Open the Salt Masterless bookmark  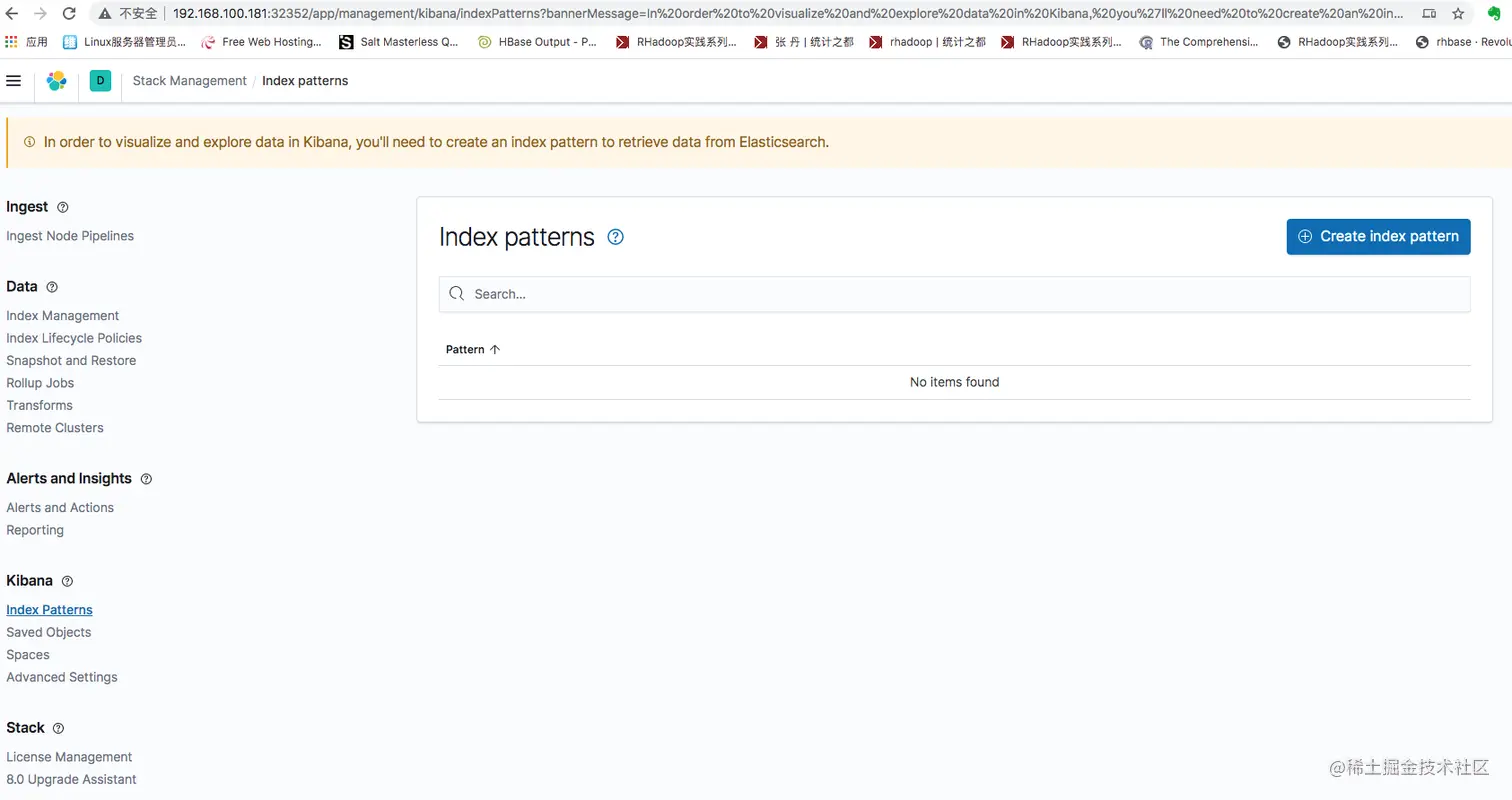(399, 42)
